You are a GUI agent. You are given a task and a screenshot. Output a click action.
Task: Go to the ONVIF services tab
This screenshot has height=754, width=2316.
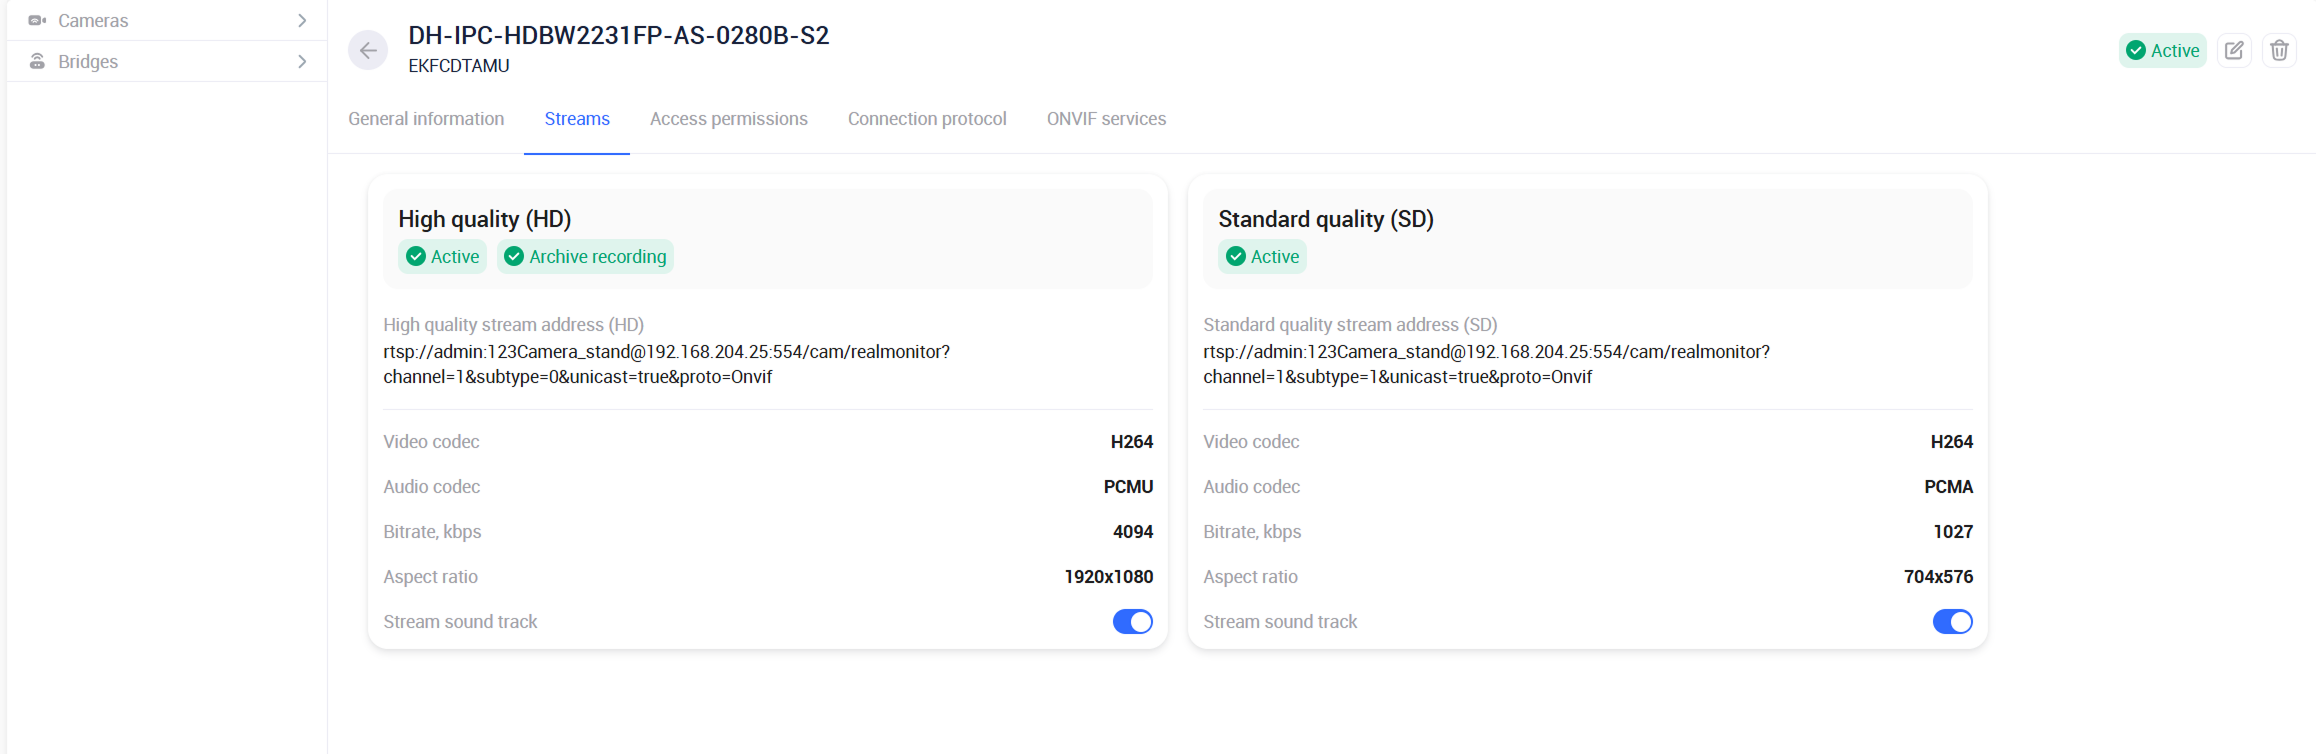pos(1106,119)
